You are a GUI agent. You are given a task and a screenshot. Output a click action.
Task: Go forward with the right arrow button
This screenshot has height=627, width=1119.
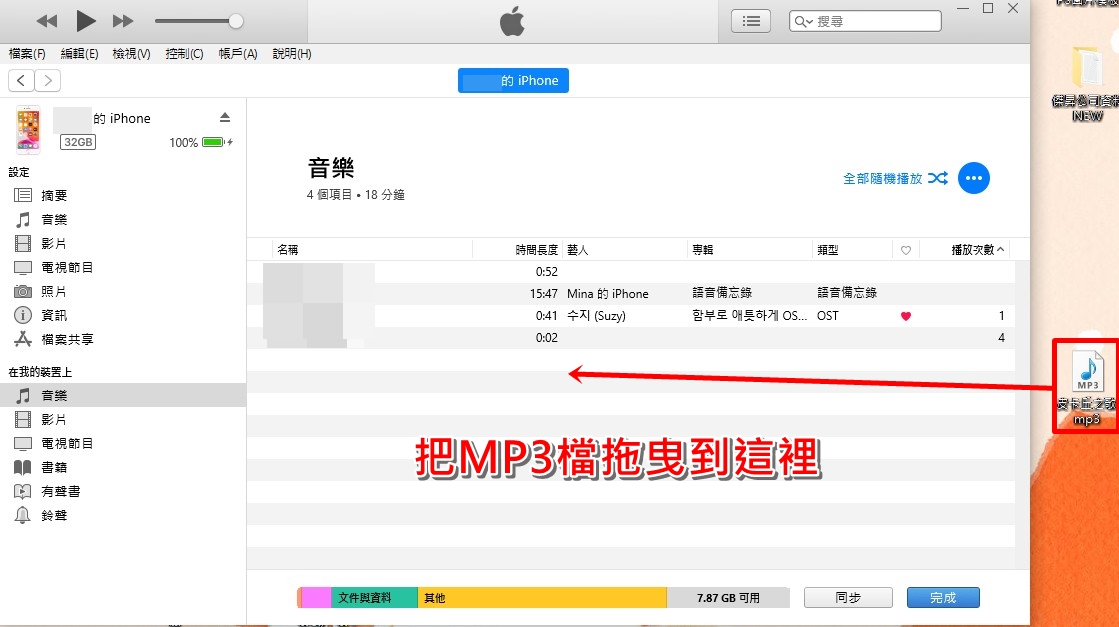[48, 81]
